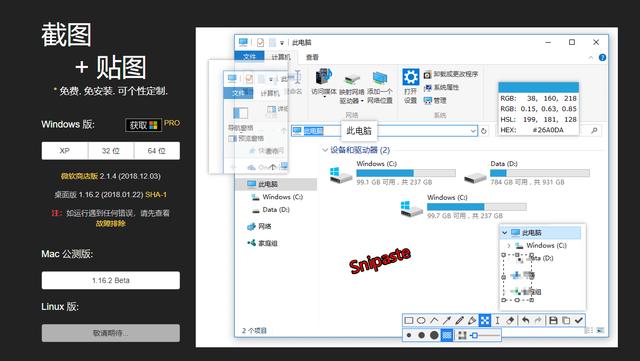640x361 pixels.
Task: Adjust the mosaic strength slider handle
Action: 474,336
